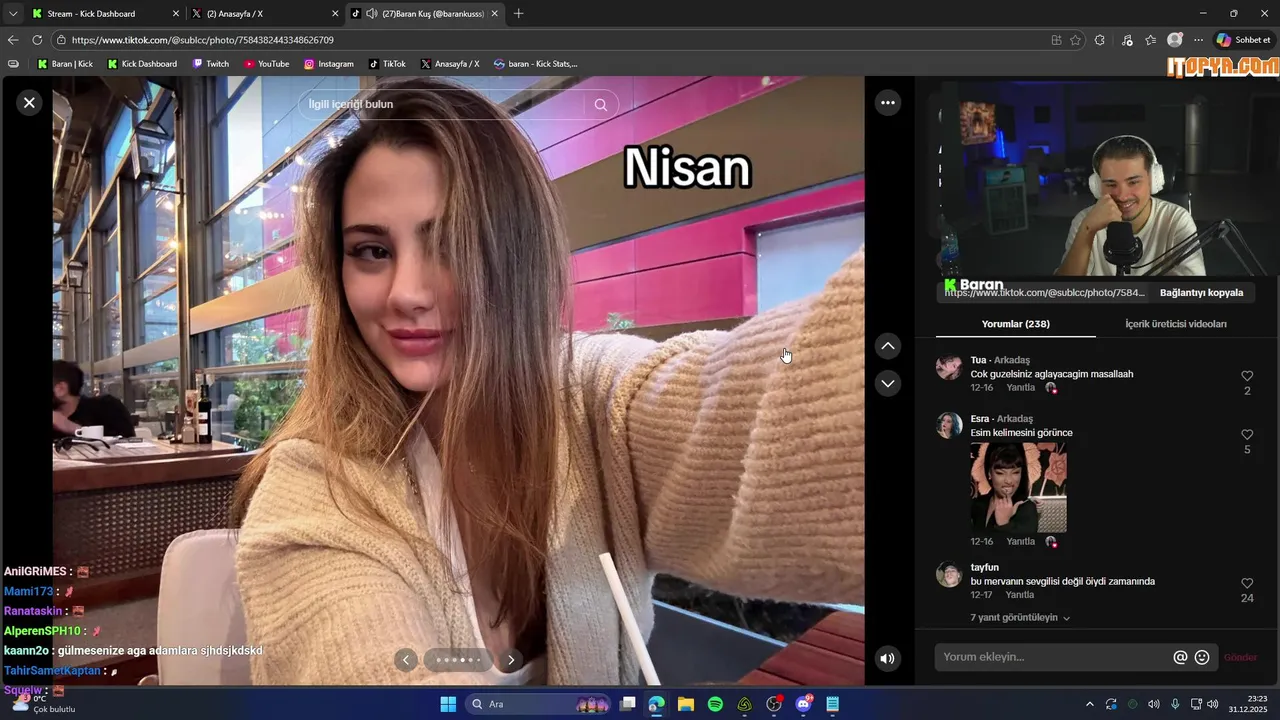Mute the TikTok sound

click(887, 658)
